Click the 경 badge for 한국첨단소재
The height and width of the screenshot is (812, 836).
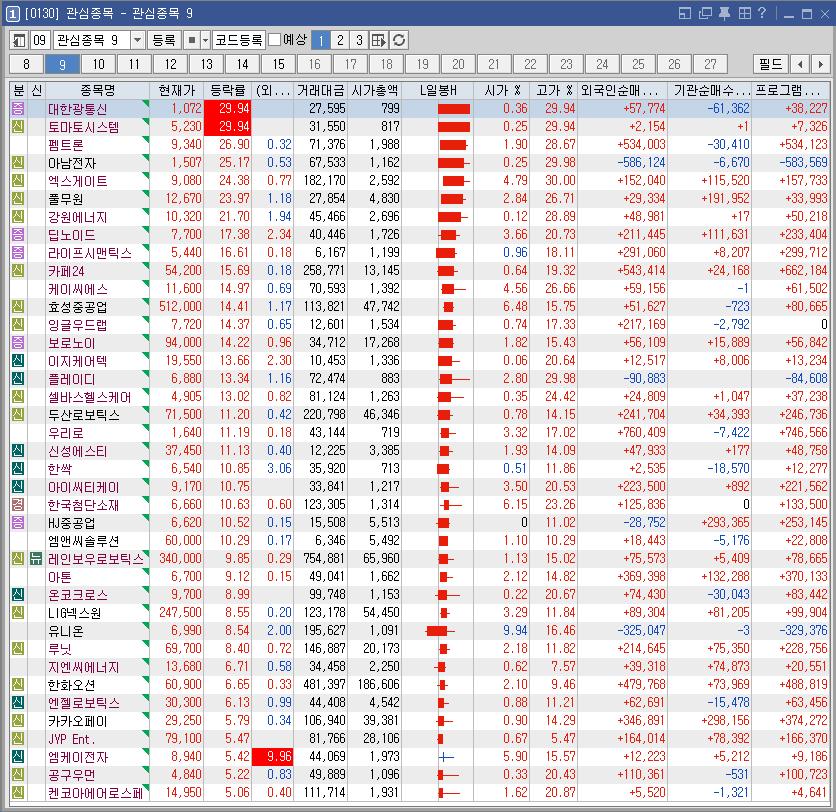point(18,504)
